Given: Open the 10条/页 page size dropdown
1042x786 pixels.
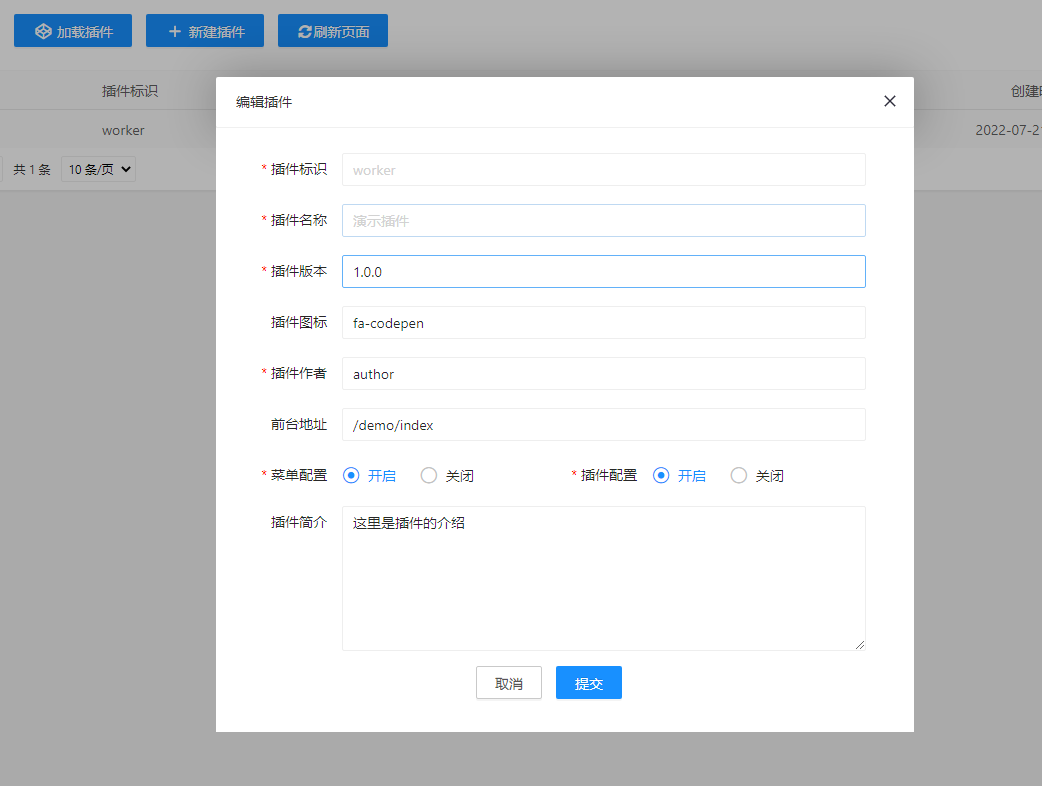Looking at the screenshot, I should [98, 170].
